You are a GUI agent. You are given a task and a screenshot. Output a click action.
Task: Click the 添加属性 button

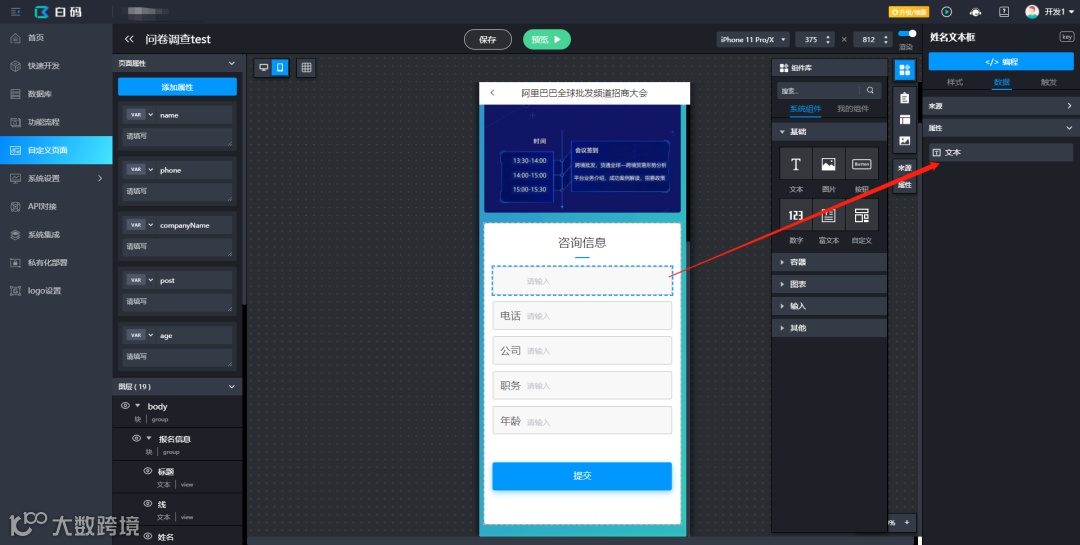177,87
